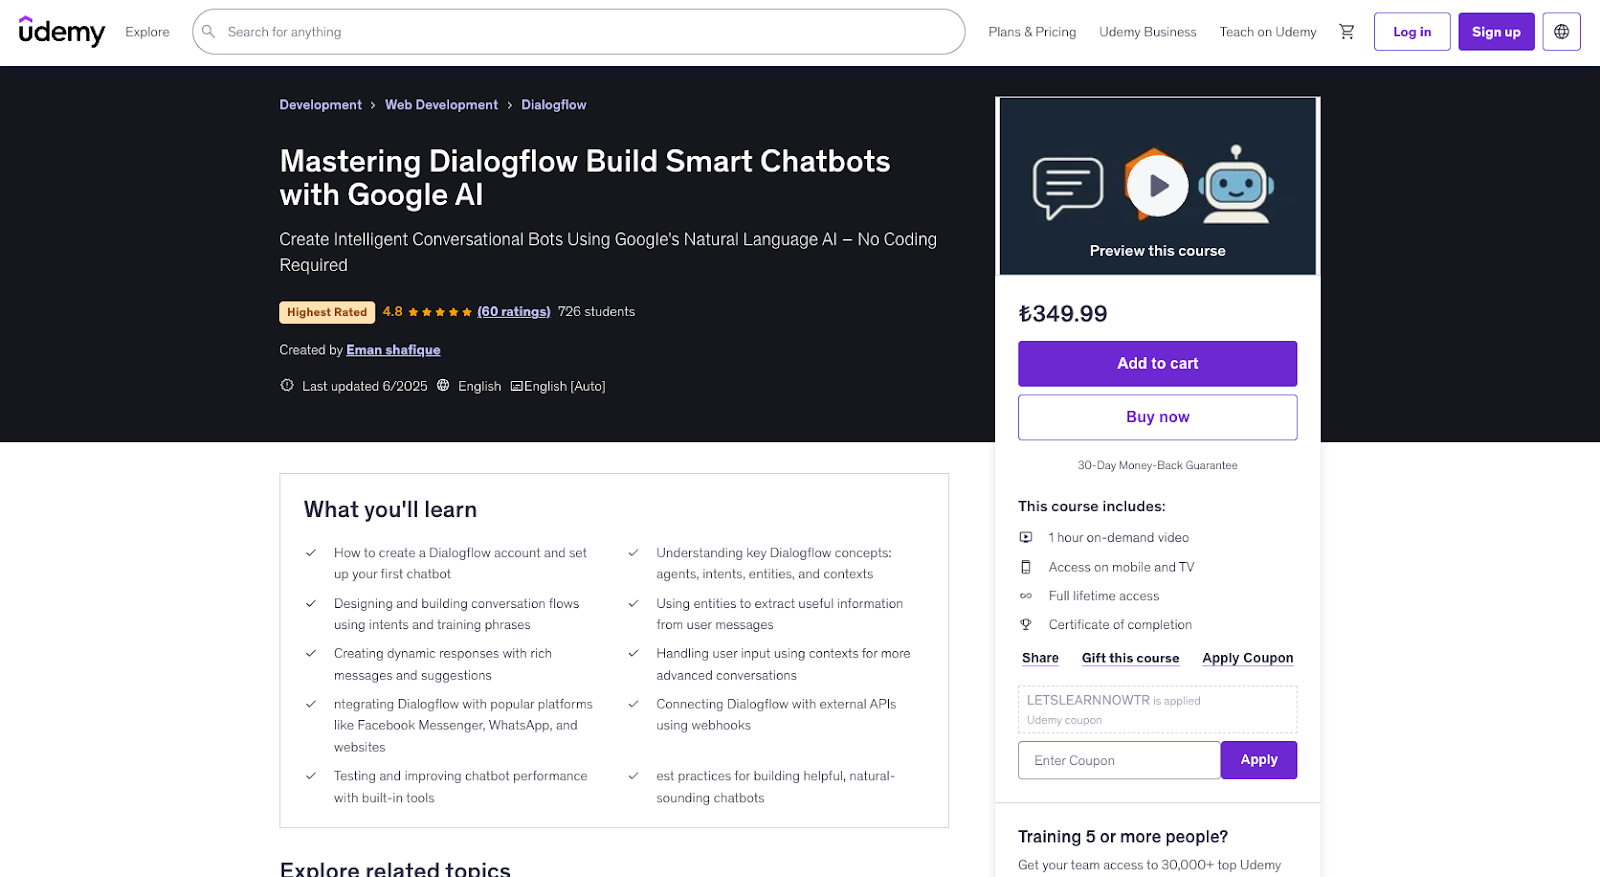The image size is (1600, 877).
Task: Click the checkmark beside 'Designing and building conversation flows'
Action: pyautogui.click(x=311, y=604)
